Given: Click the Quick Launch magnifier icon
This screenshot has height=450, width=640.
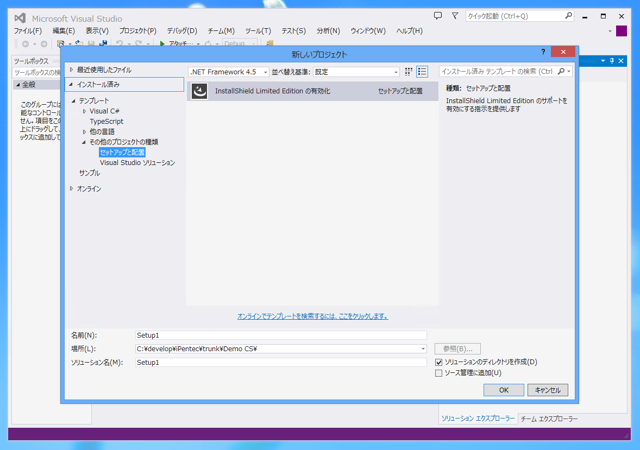Looking at the screenshot, I should pos(568,16).
